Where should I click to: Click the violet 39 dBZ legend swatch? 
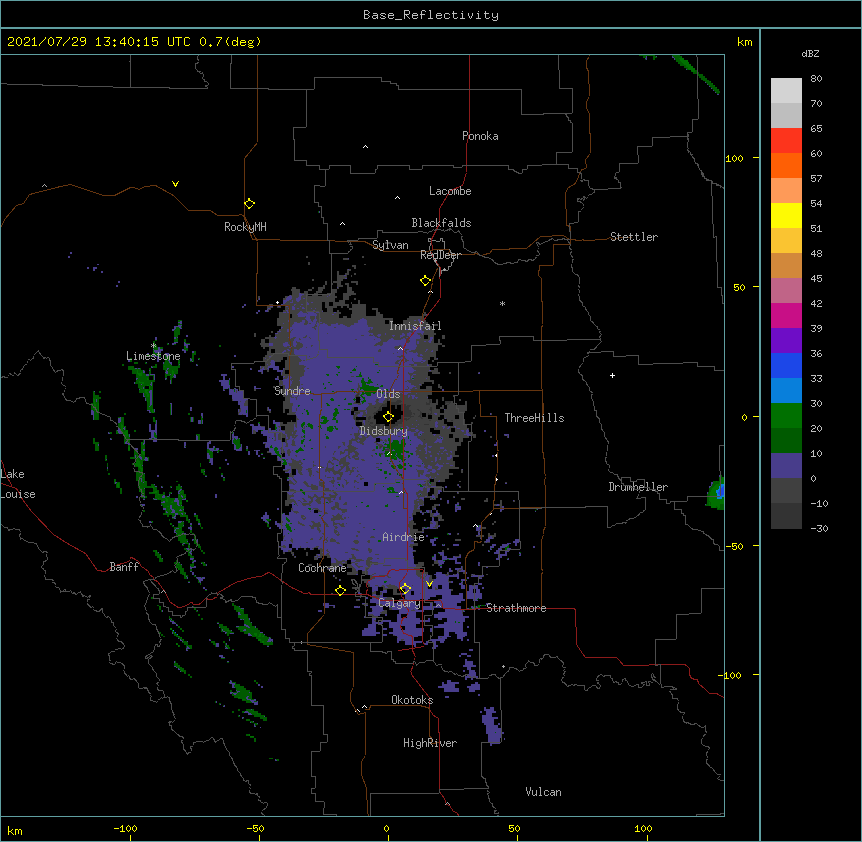click(786, 341)
